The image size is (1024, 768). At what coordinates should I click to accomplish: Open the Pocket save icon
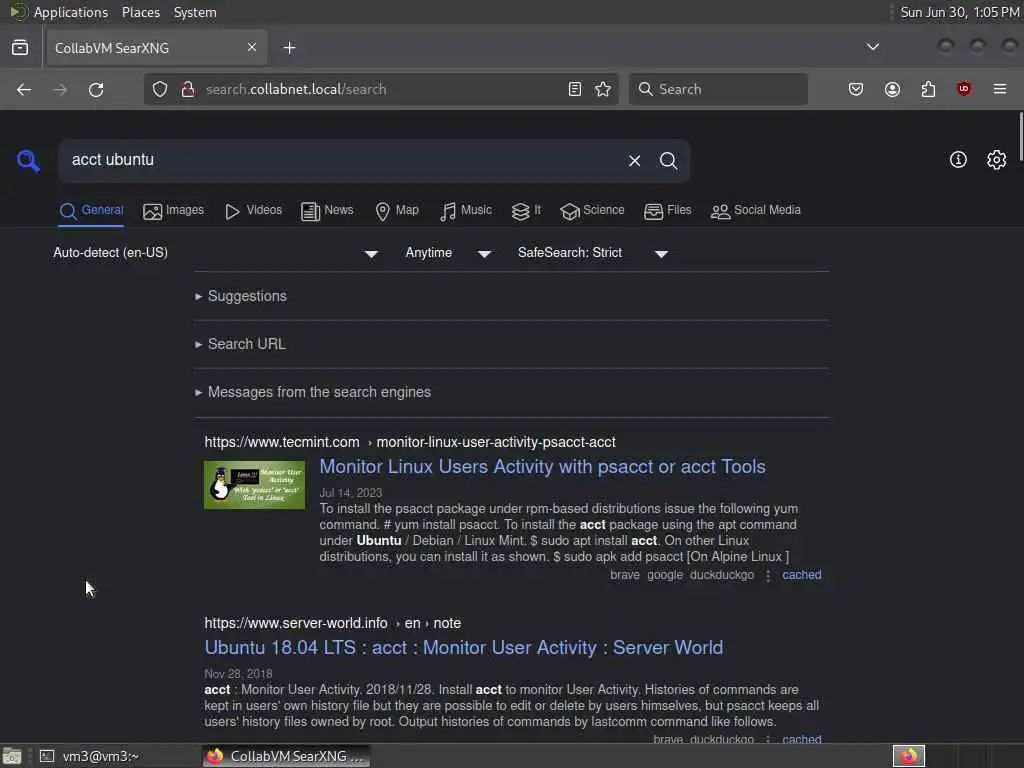[x=856, y=89]
